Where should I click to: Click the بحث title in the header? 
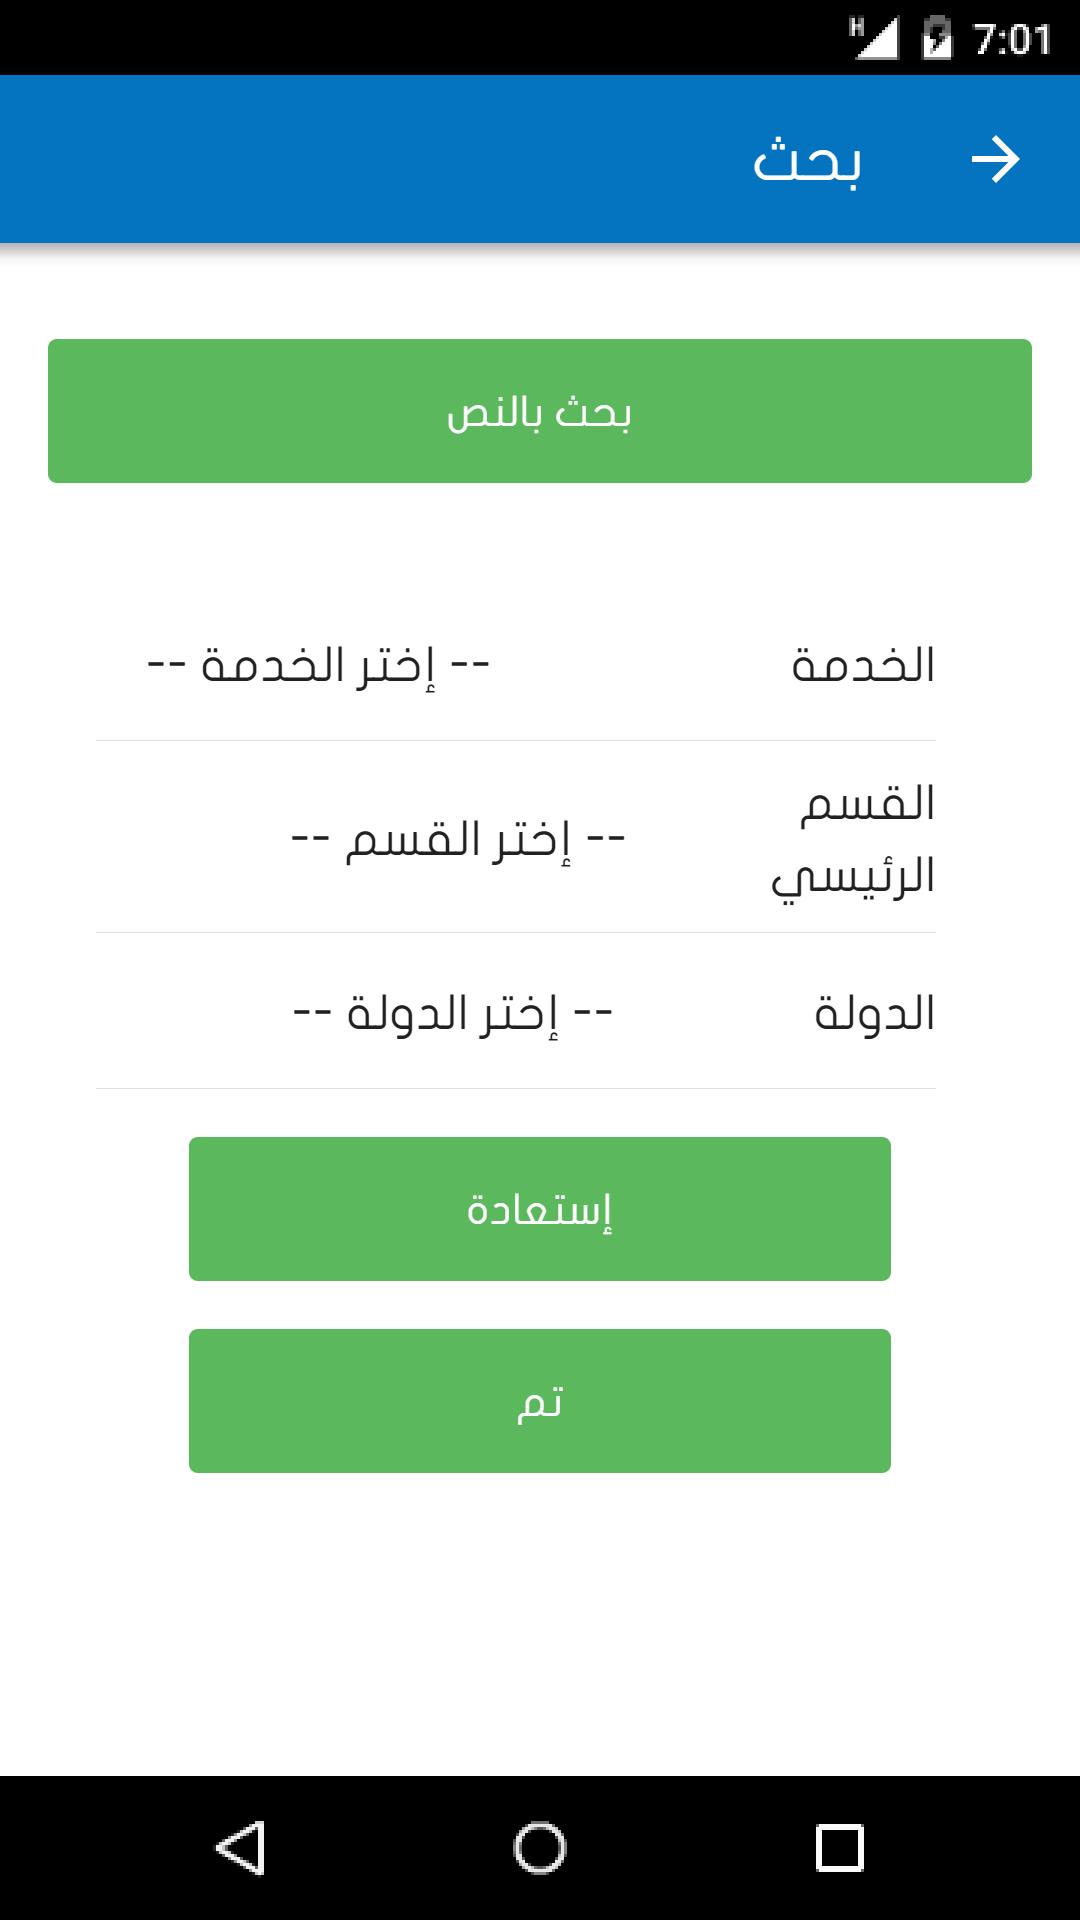(807, 162)
